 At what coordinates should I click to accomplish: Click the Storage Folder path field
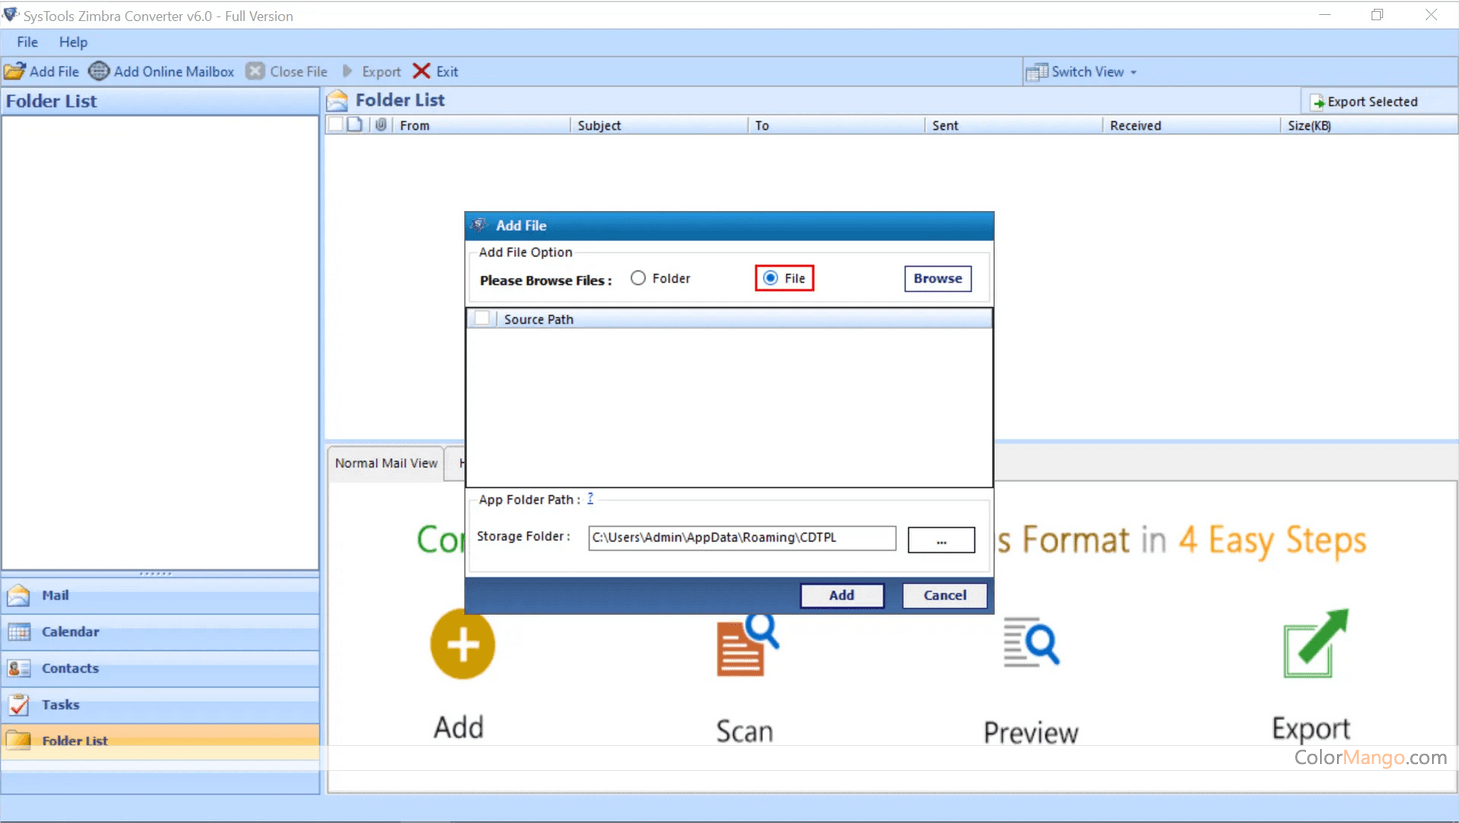(x=741, y=538)
